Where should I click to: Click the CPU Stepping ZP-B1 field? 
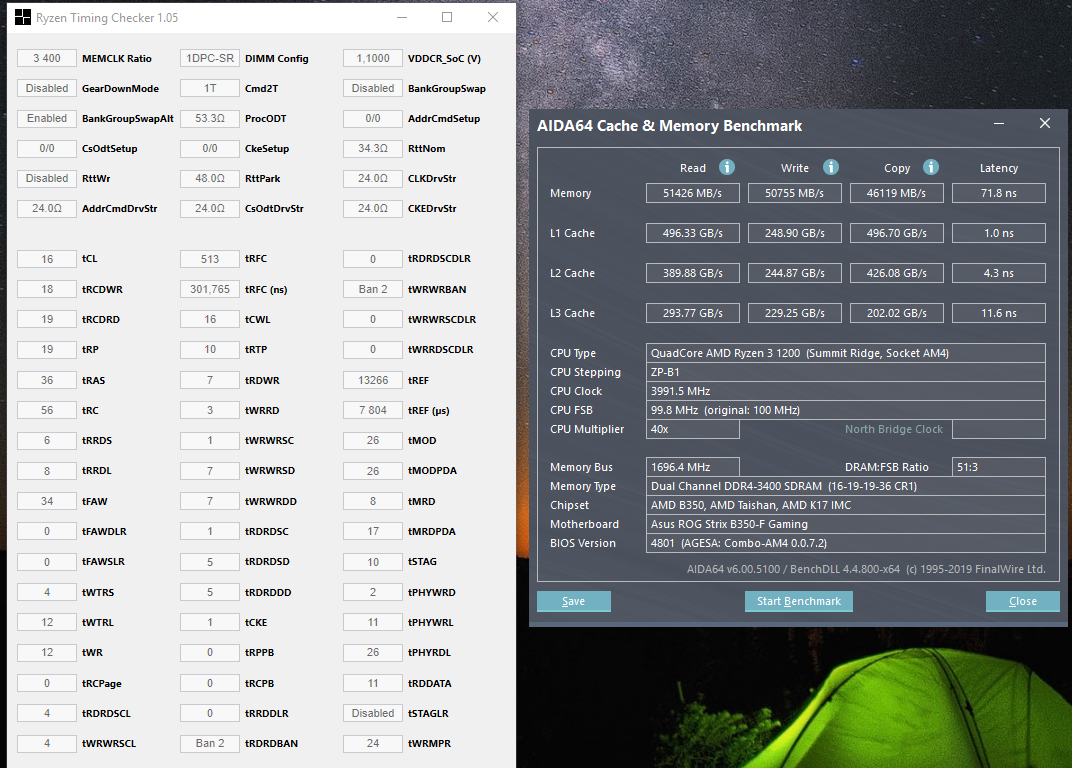click(846, 372)
